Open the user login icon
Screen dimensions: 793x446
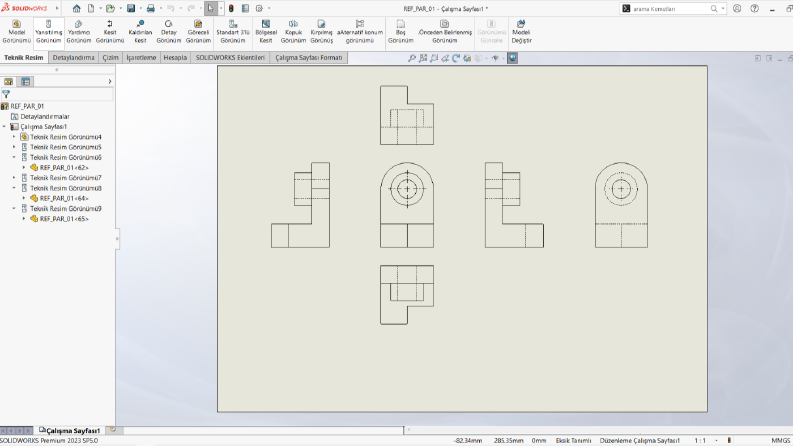pyautogui.click(x=737, y=9)
